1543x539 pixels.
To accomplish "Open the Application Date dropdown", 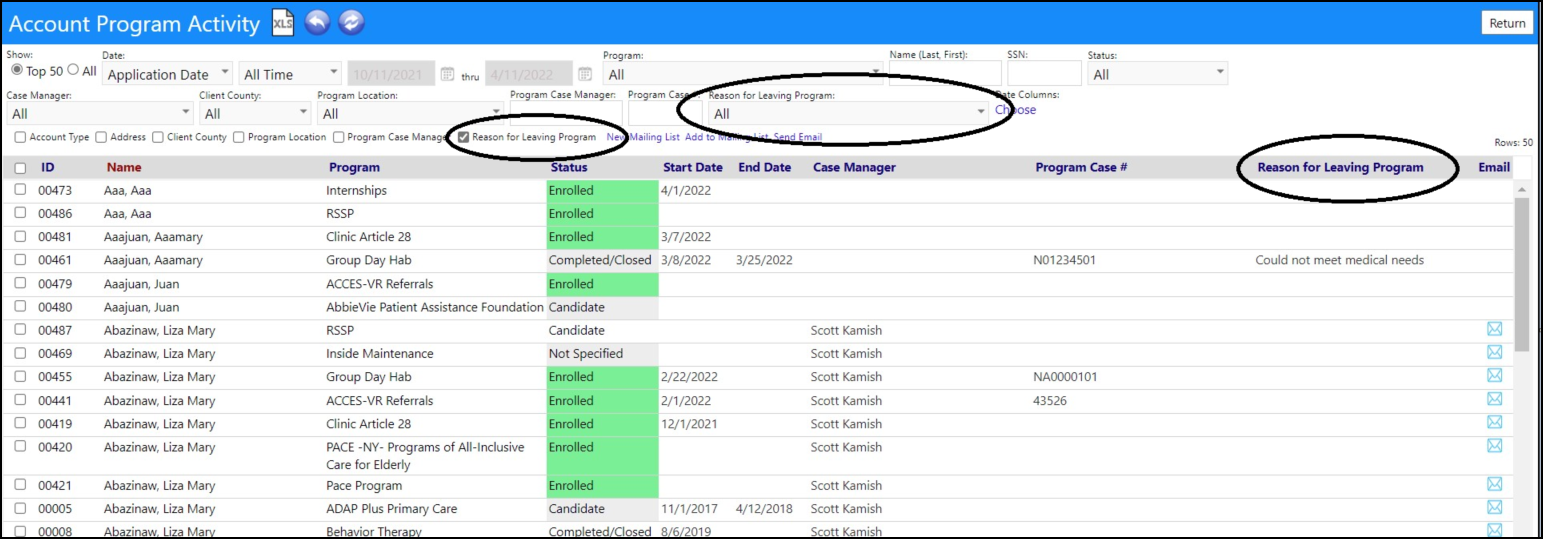I will coord(167,74).
